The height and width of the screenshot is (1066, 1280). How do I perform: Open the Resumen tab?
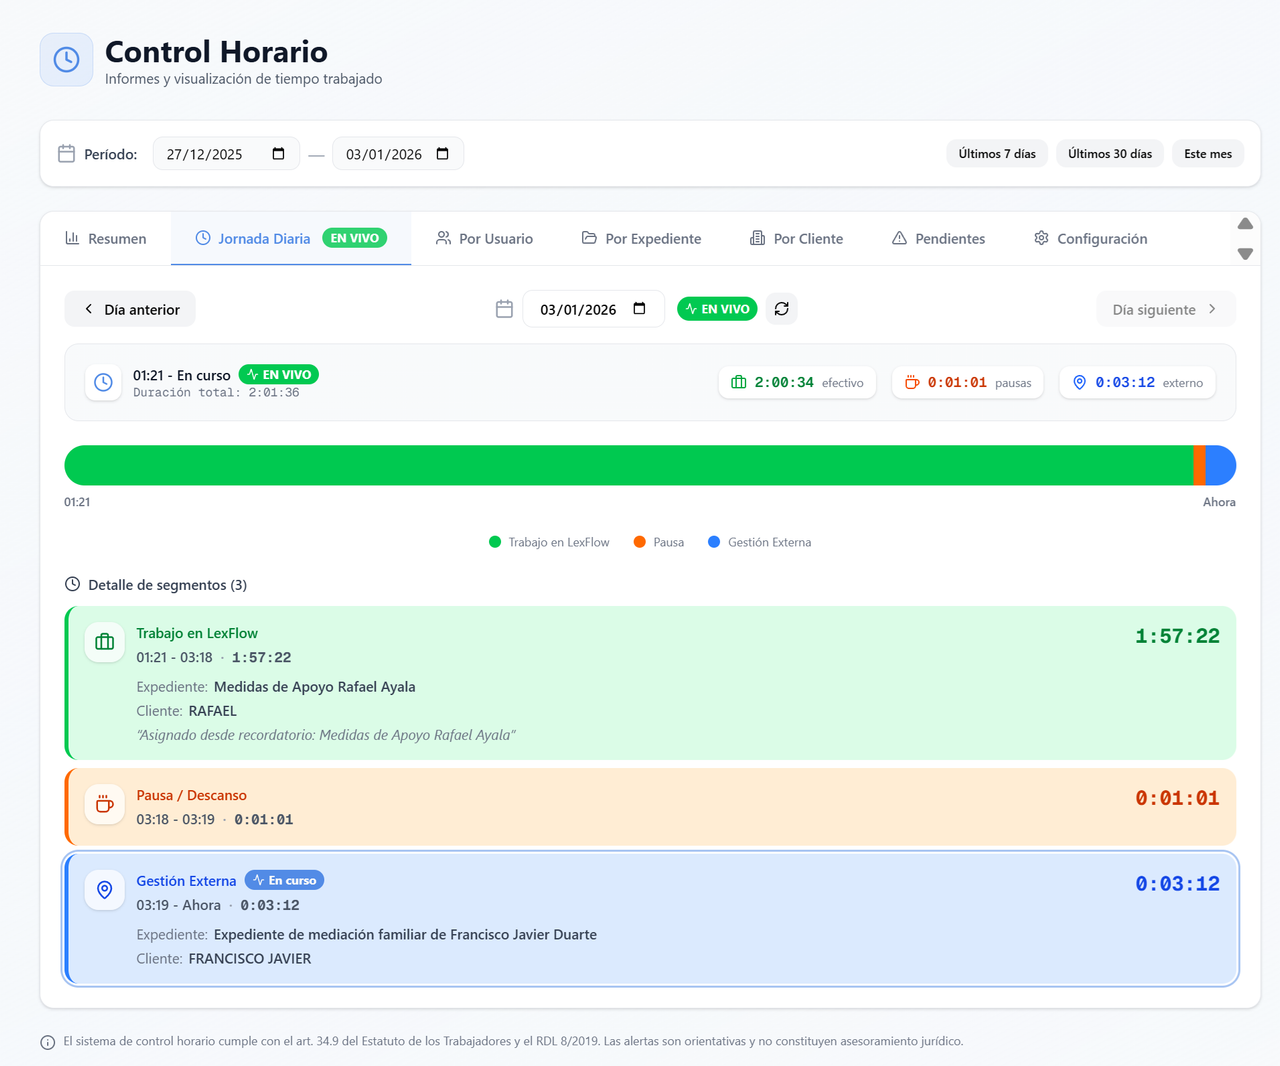(x=105, y=238)
